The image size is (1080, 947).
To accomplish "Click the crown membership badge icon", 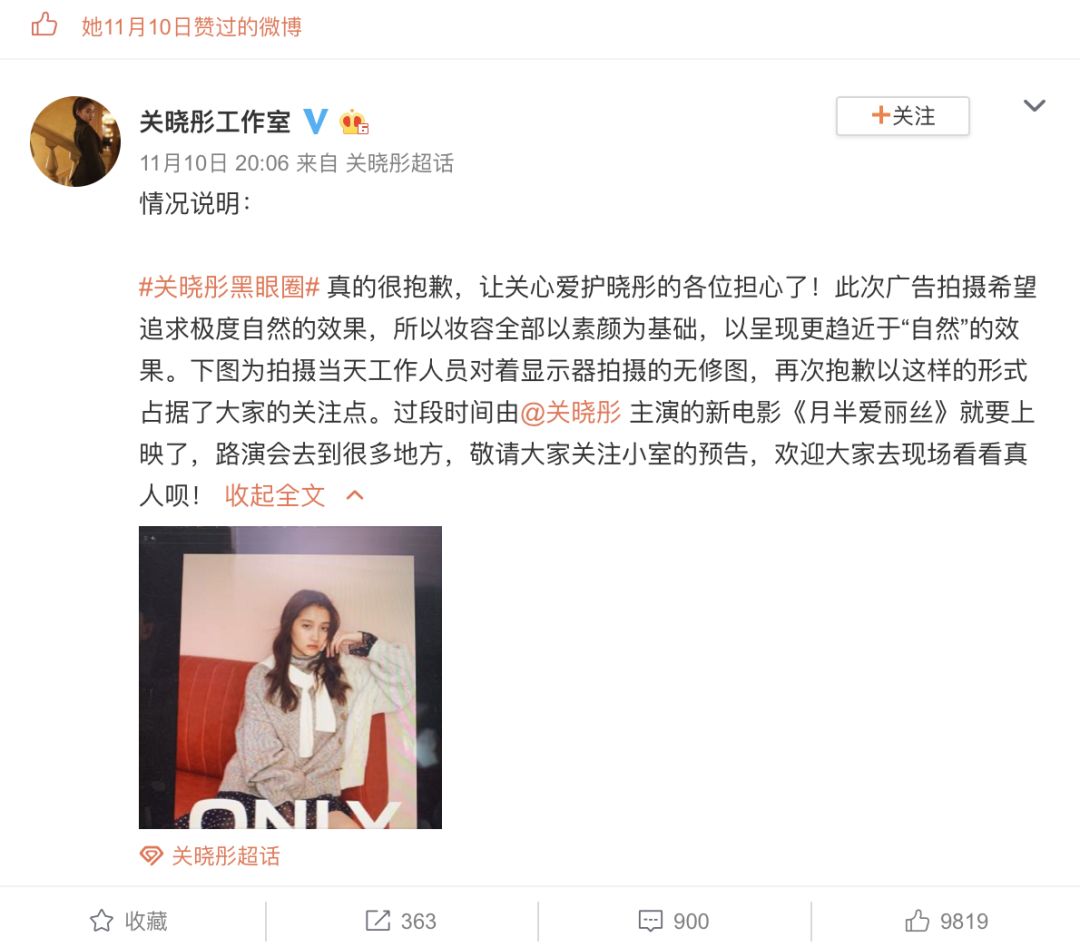I will point(354,122).
